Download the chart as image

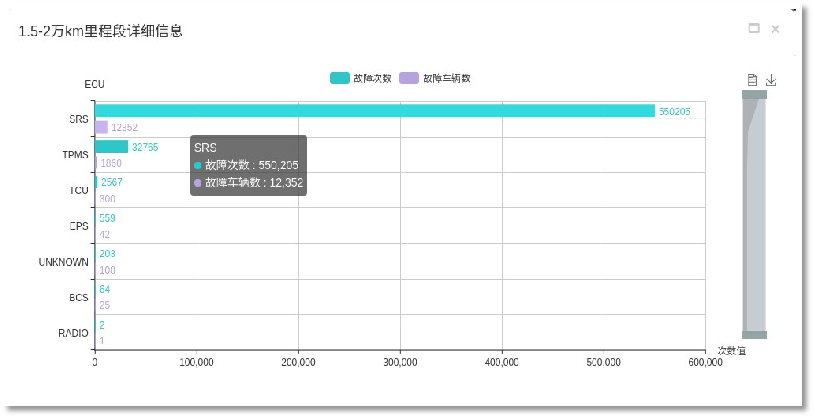pyautogui.click(x=771, y=81)
